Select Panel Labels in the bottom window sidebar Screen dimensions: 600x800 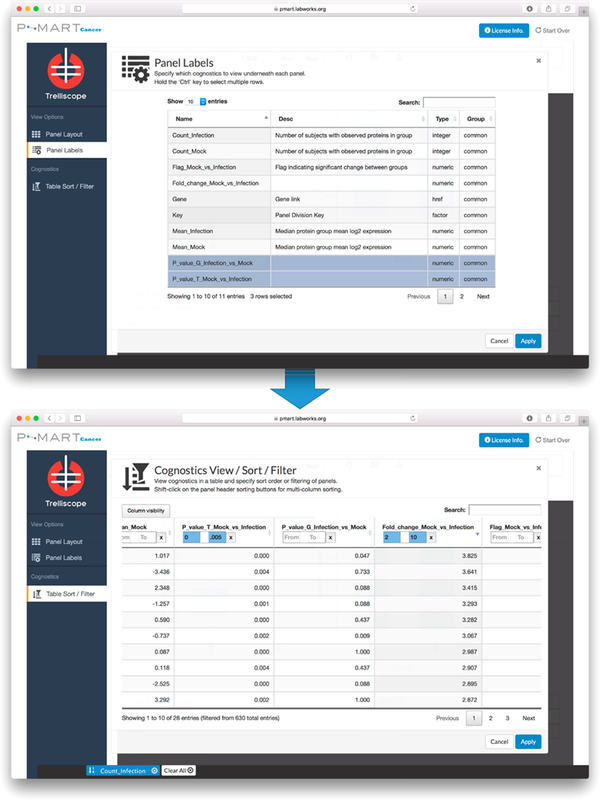(x=64, y=556)
